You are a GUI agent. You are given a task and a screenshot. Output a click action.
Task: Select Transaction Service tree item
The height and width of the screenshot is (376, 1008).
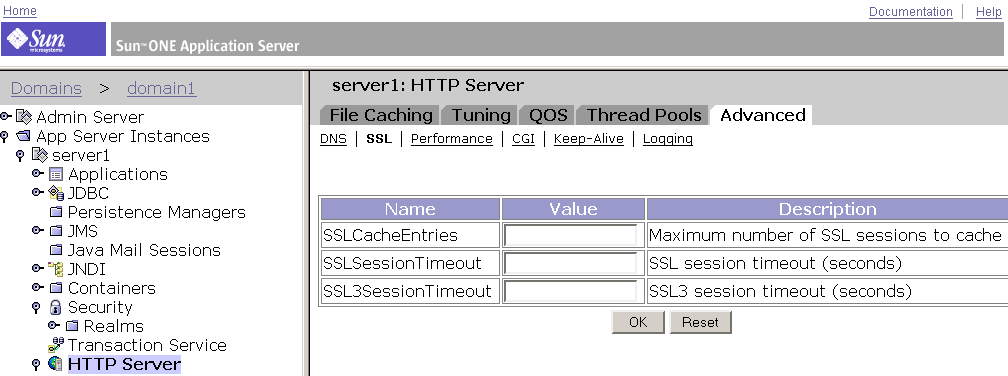click(147, 345)
